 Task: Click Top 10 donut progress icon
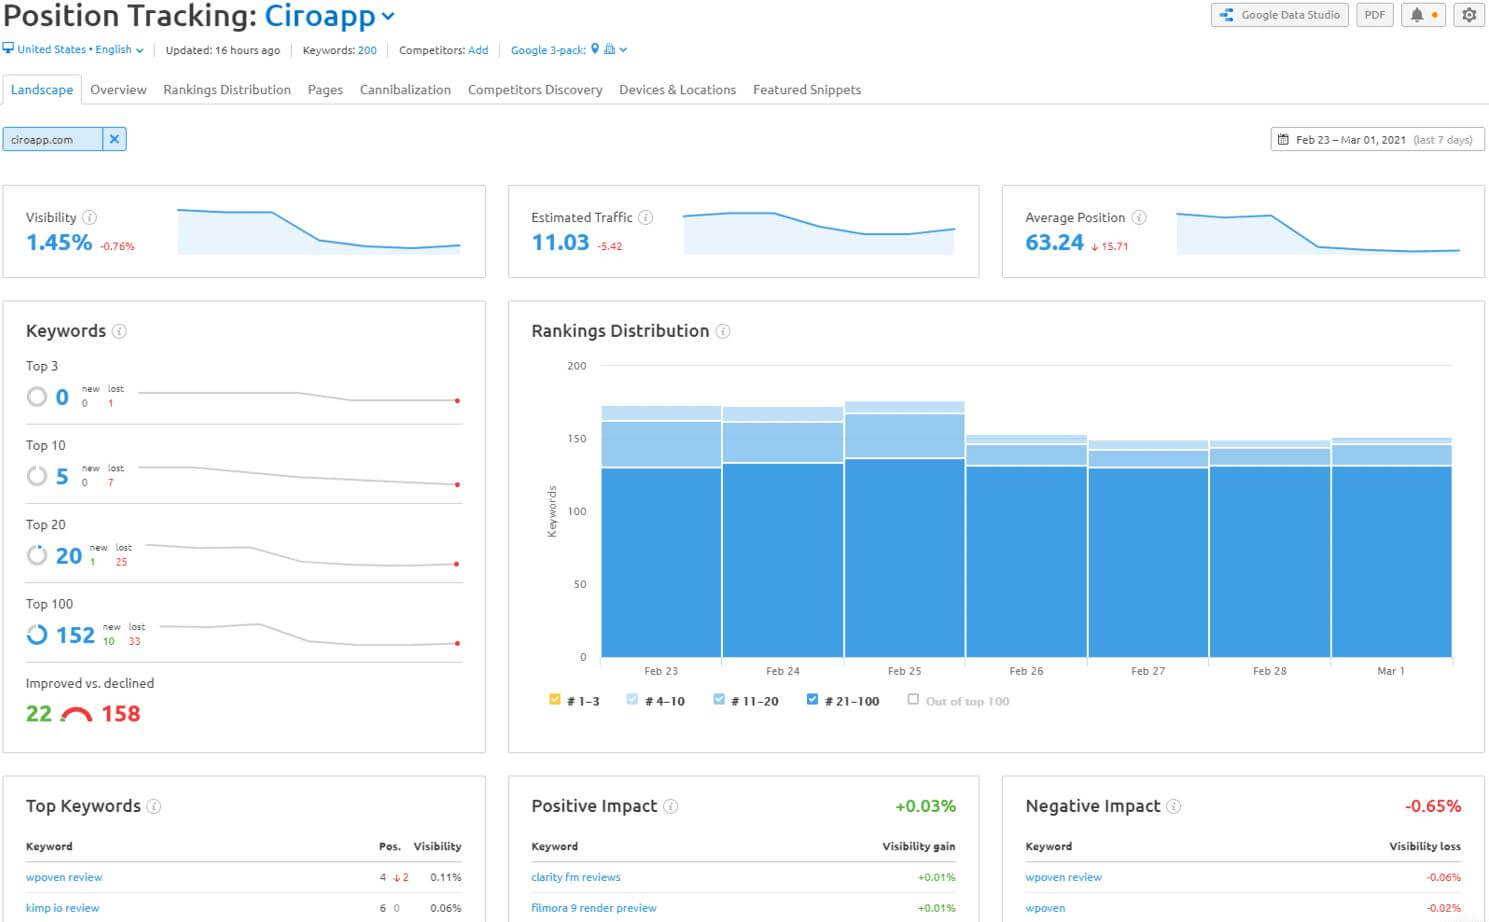pos(37,476)
